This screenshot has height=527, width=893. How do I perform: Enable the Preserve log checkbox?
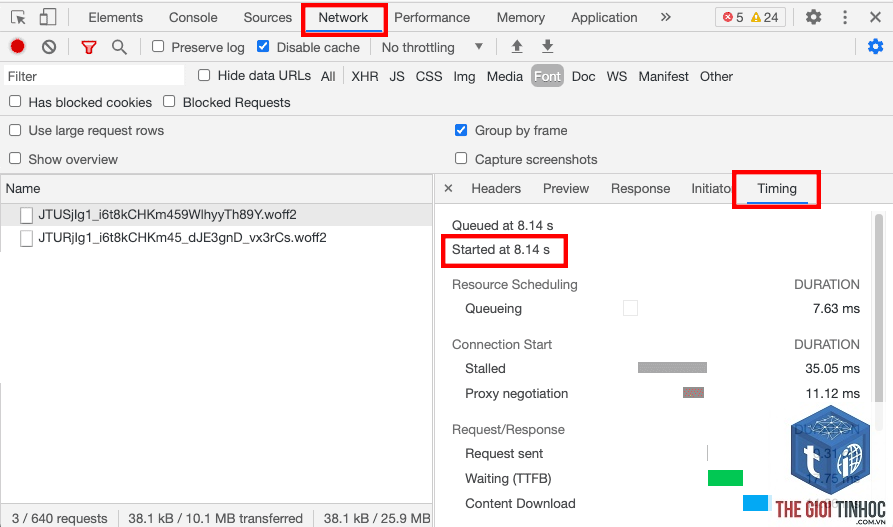click(158, 47)
